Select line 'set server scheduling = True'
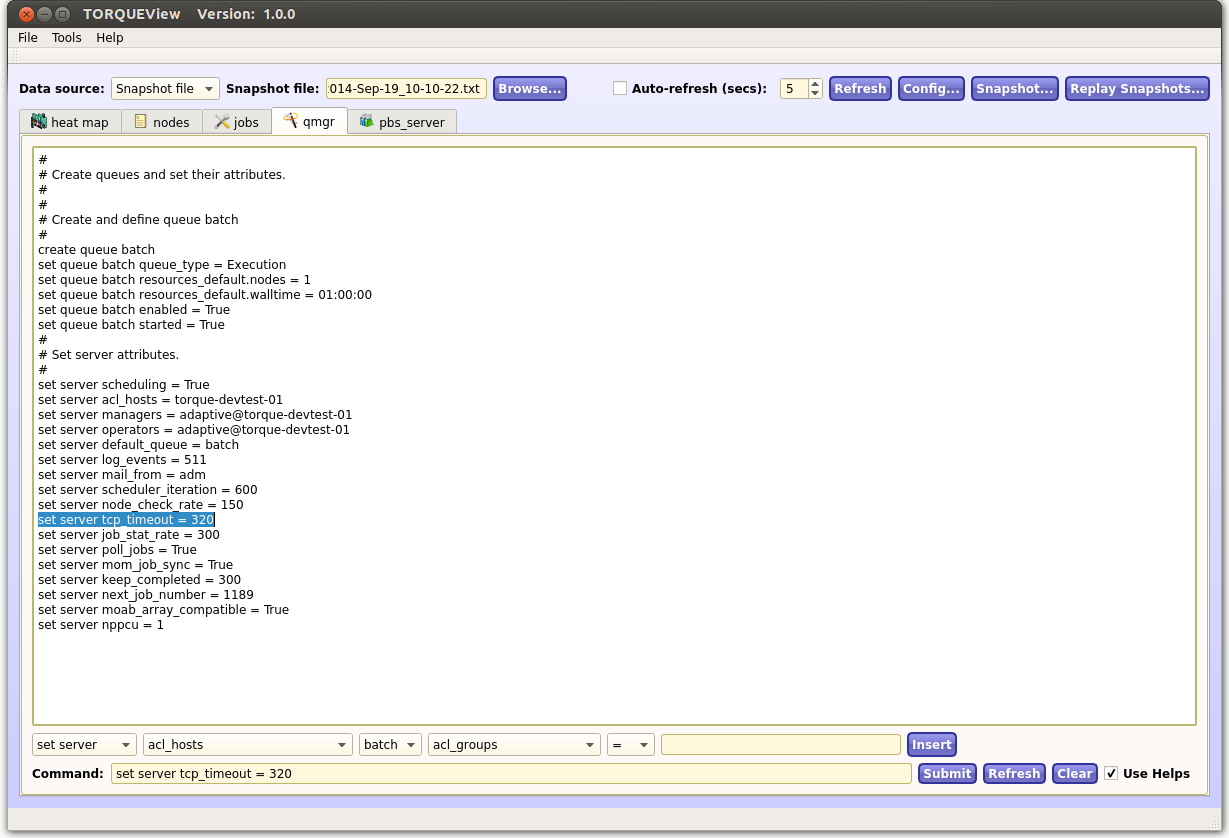1229x838 pixels. (x=124, y=385)
